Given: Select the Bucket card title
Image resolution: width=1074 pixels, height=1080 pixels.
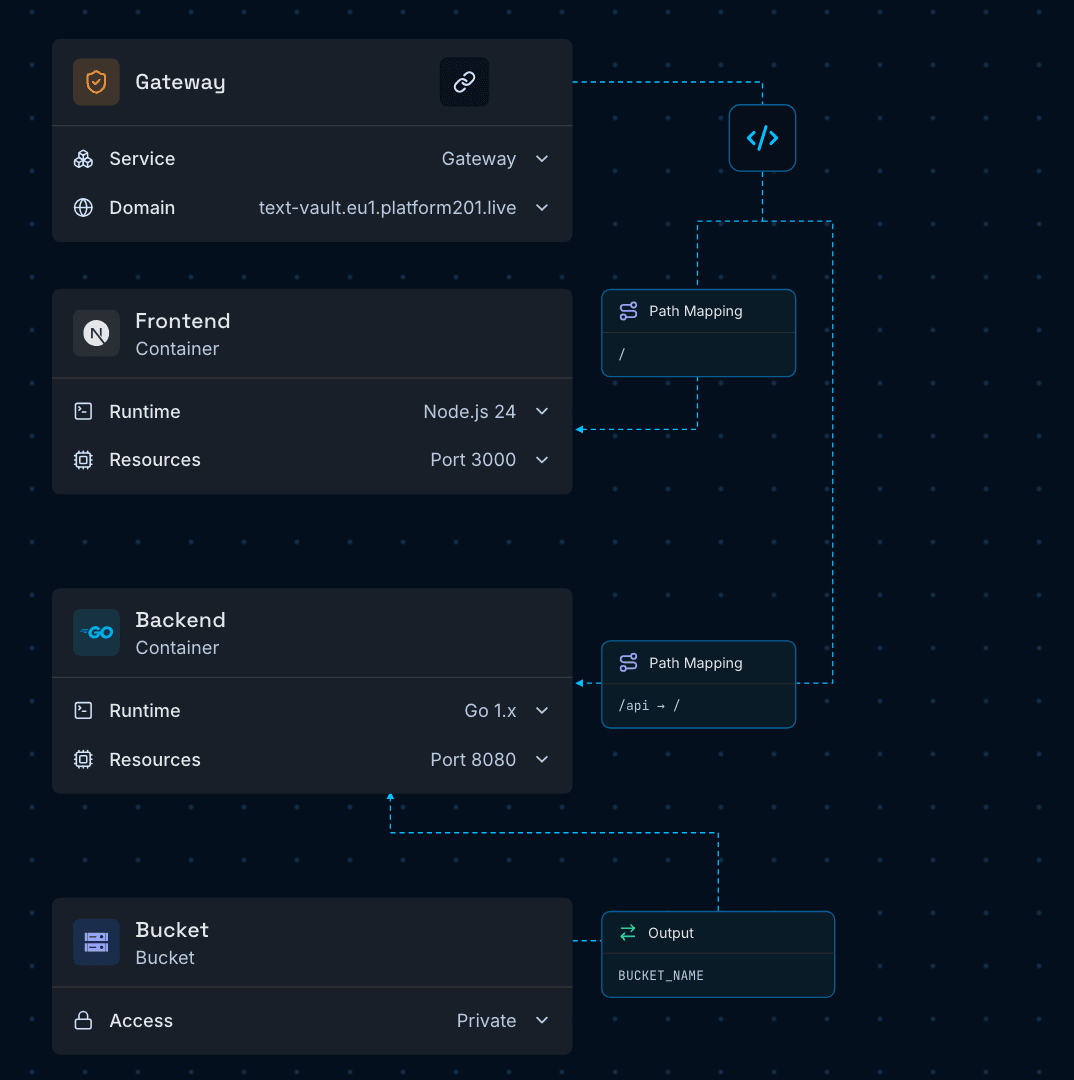Looking at the screenshot, I should point(172,930).
